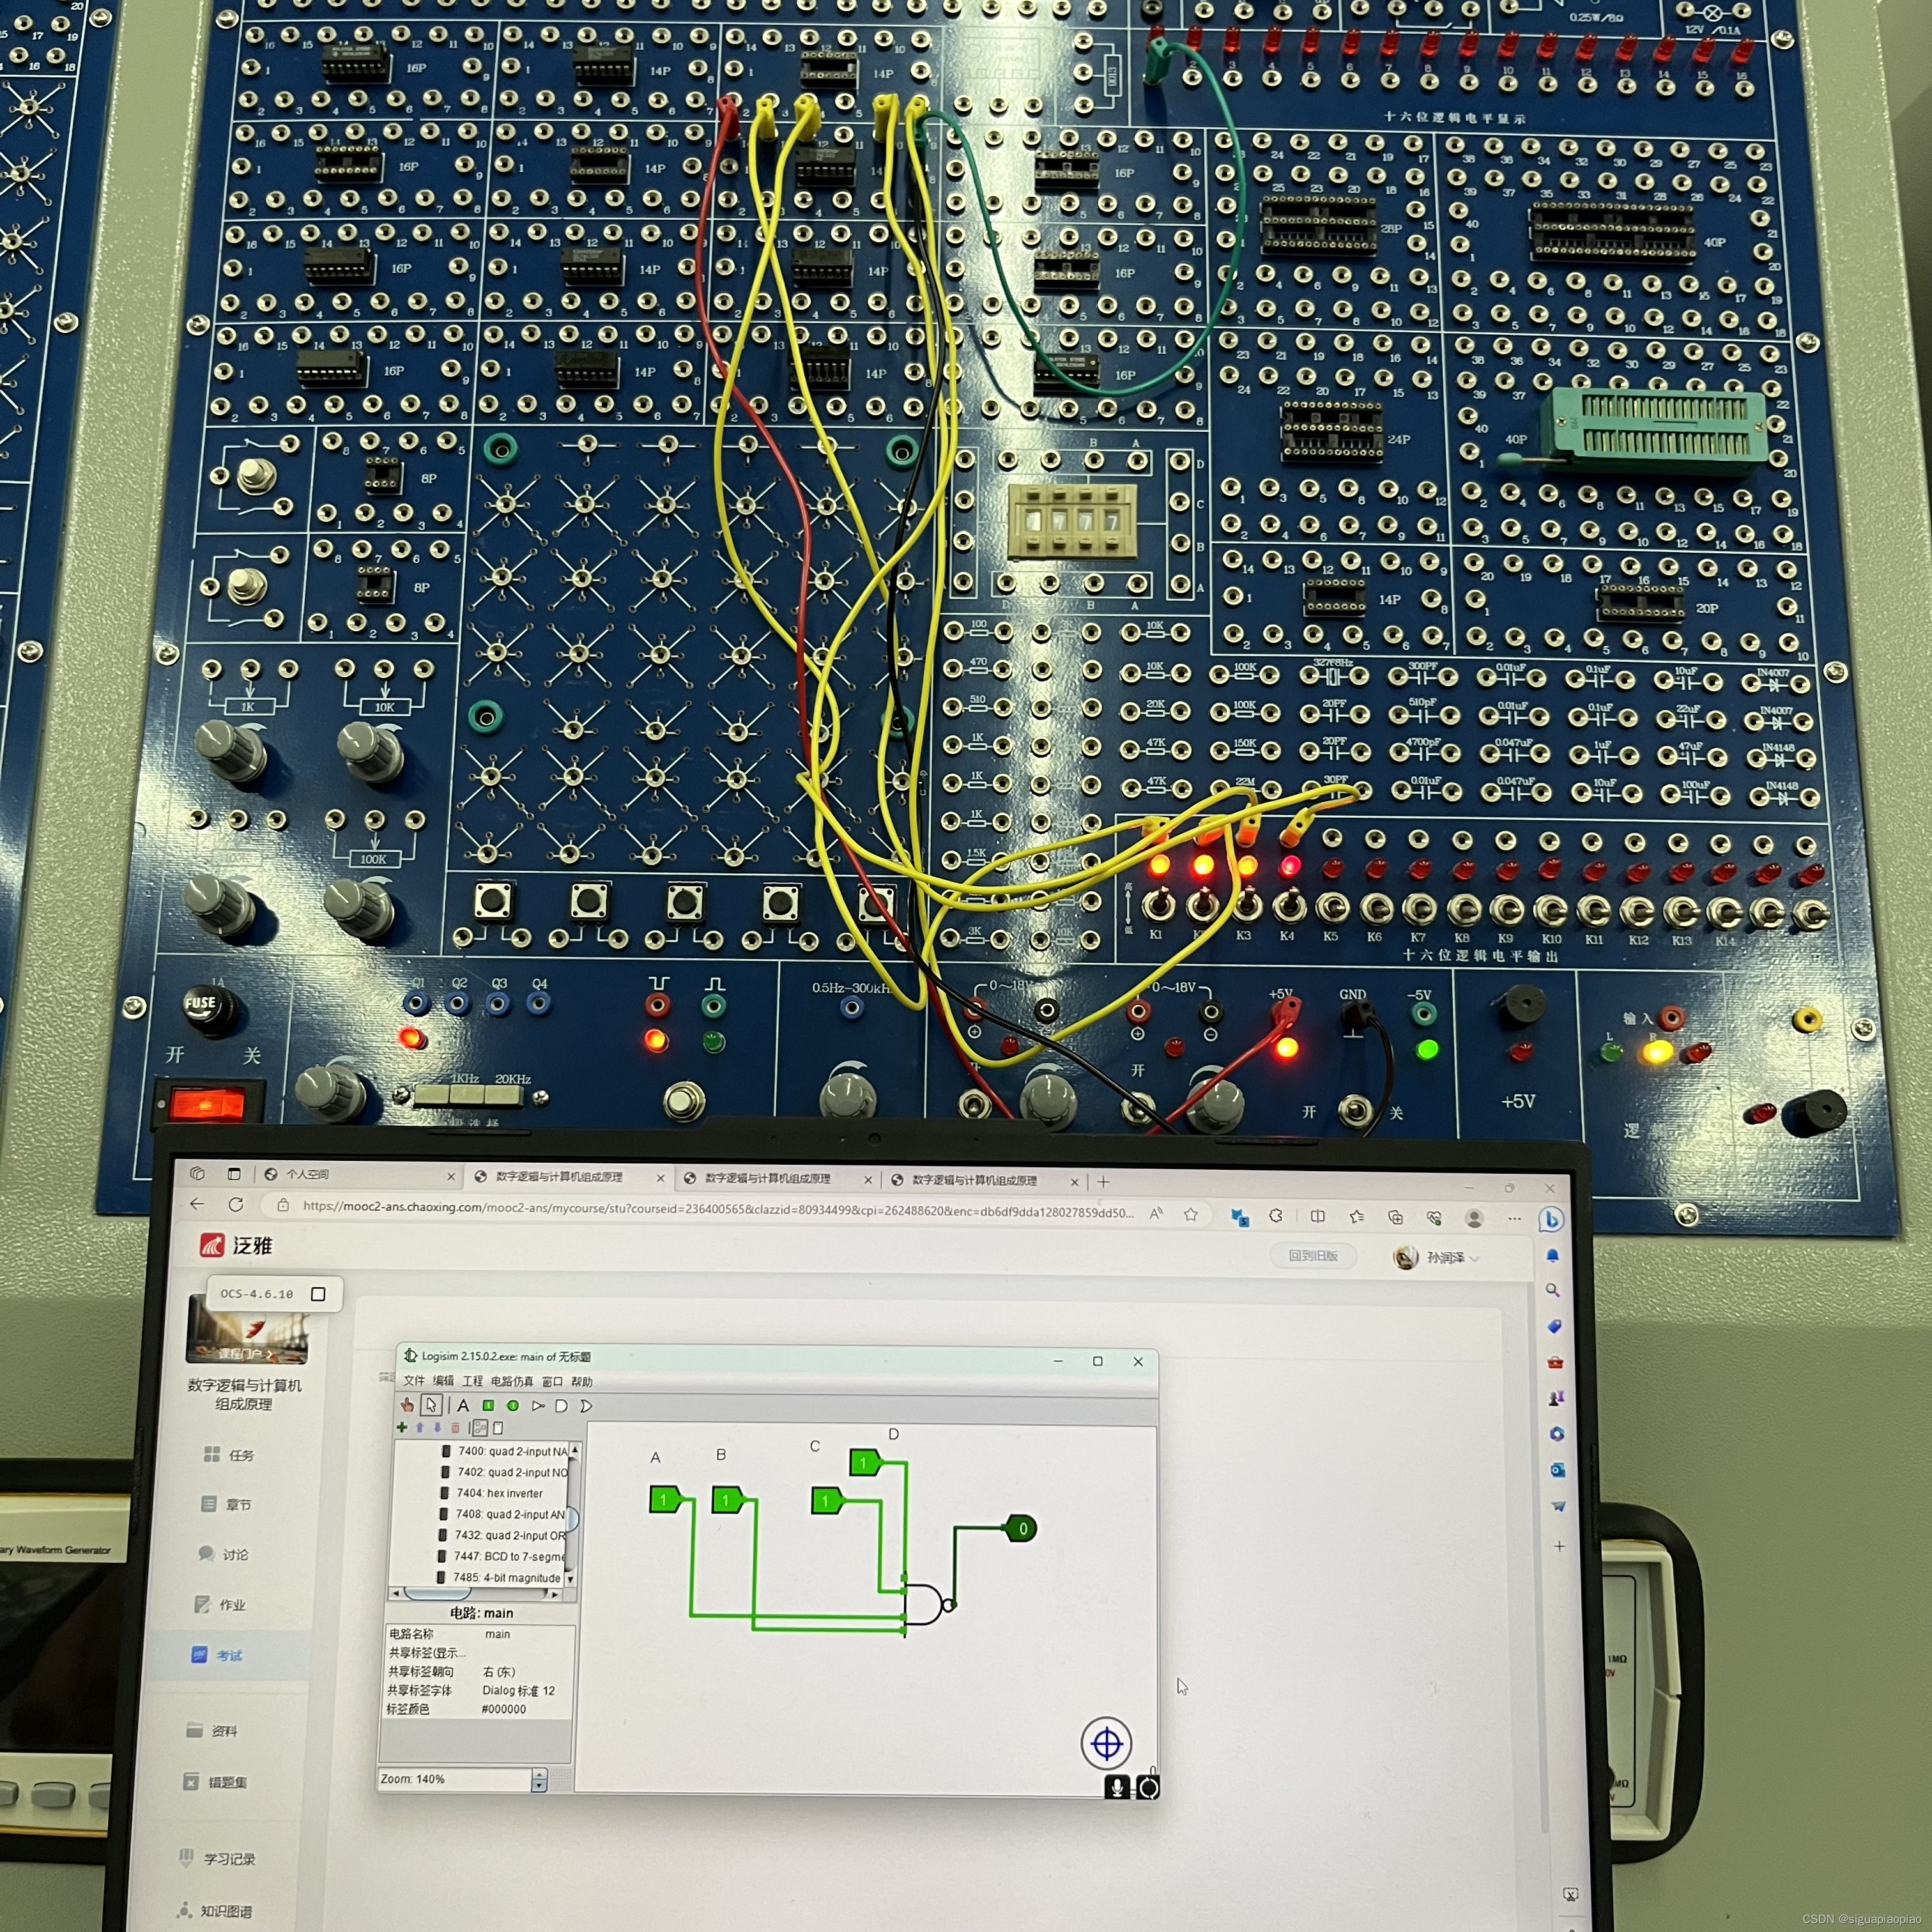Image resolution: width=1932 pixels, height=1932 pixels.
Task: Toggle input pin A value
Action: (664, 1499)
